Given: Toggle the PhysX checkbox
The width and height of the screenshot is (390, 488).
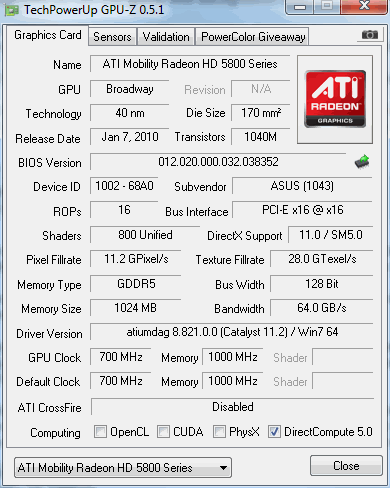Looking at the screenshot, I should tap(219, 431).
